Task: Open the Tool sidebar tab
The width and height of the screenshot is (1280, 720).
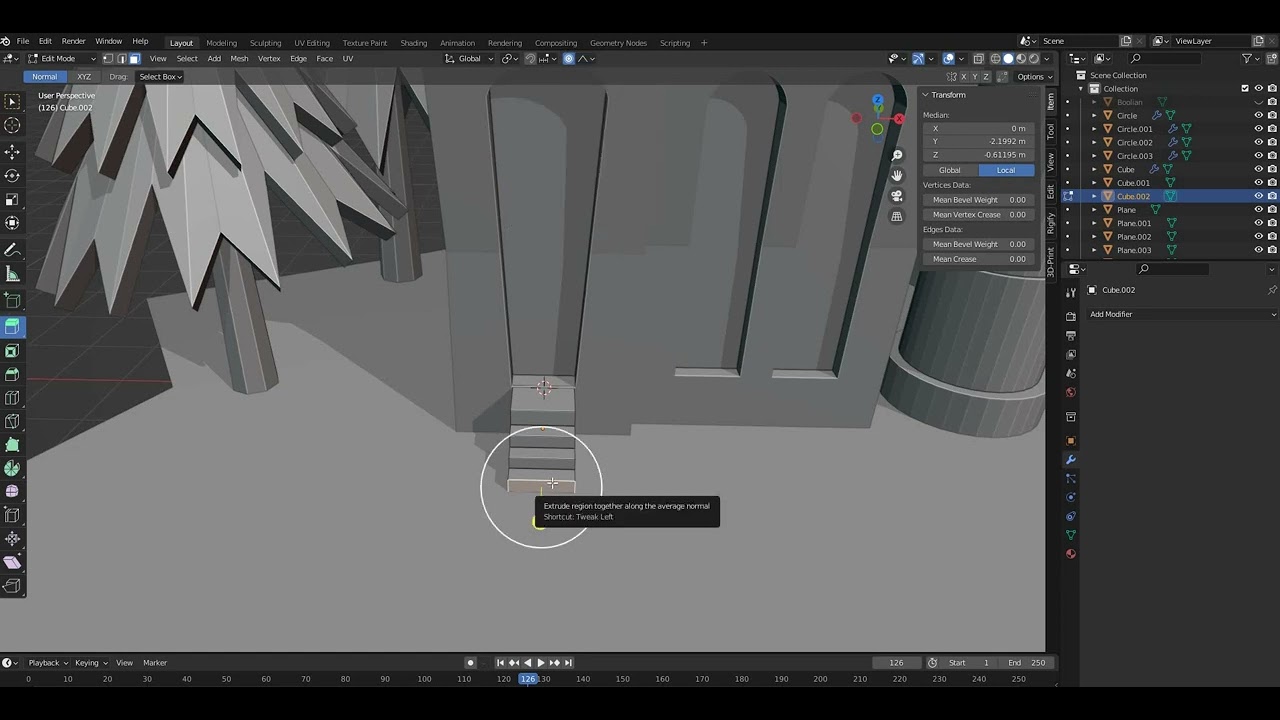Action: (x=1050, y=131)
